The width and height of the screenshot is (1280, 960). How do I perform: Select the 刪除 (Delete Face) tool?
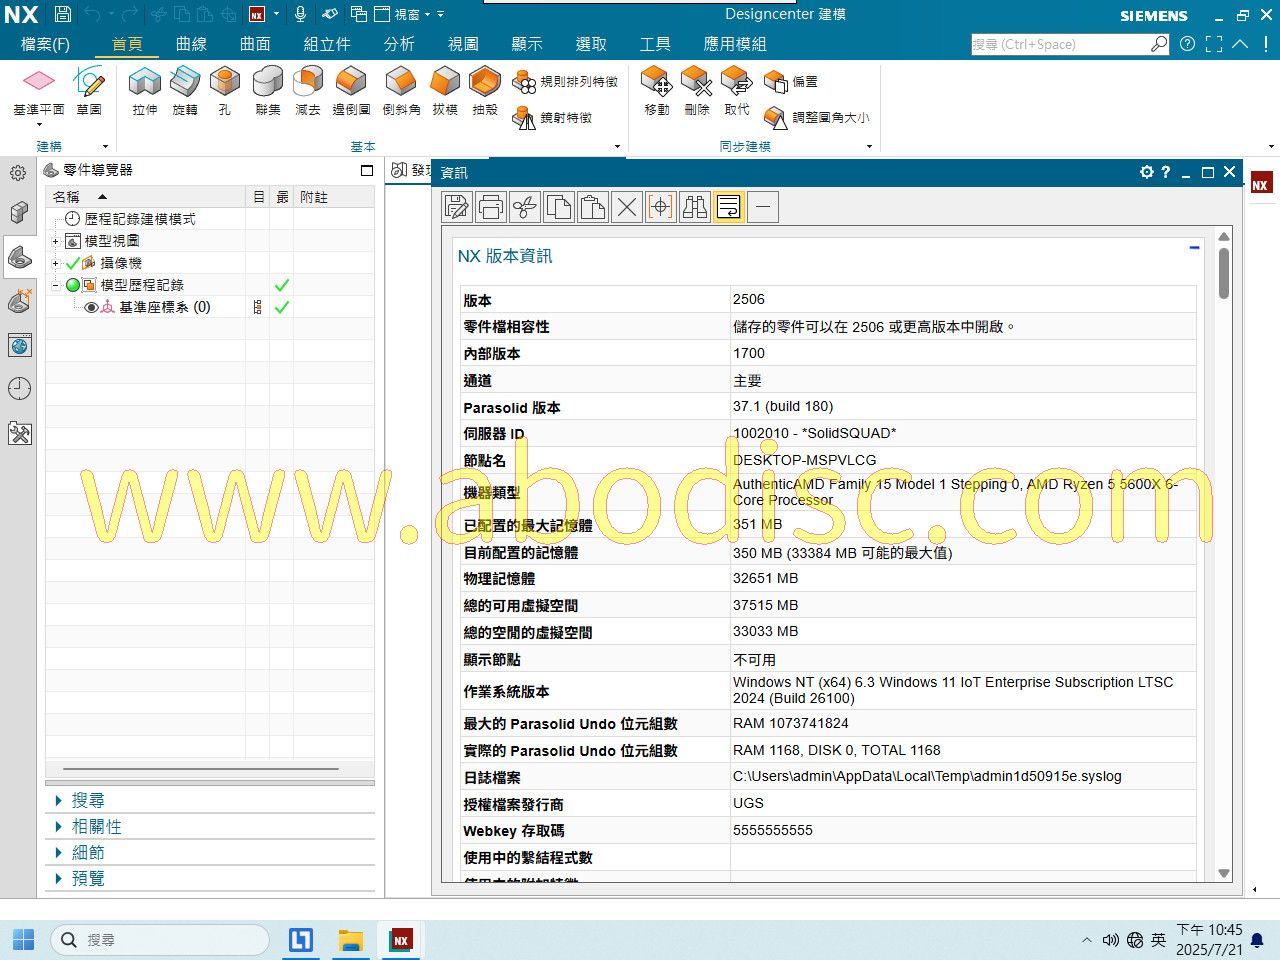tap(697, 91)
